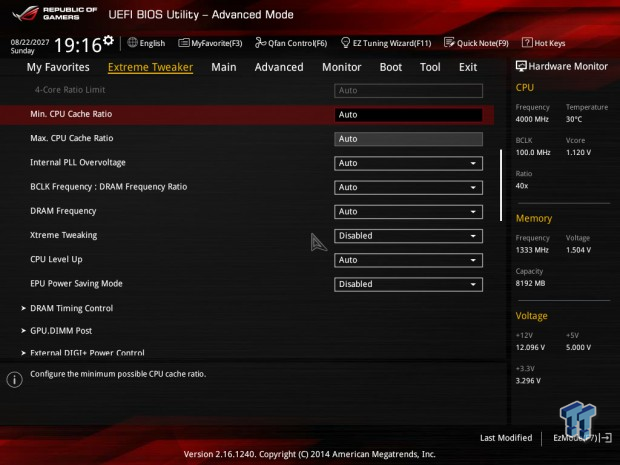Click the Max. CPU Cache Ratio field
The width and height of the screenshot is (620, 465).
[x=408, y=139]
